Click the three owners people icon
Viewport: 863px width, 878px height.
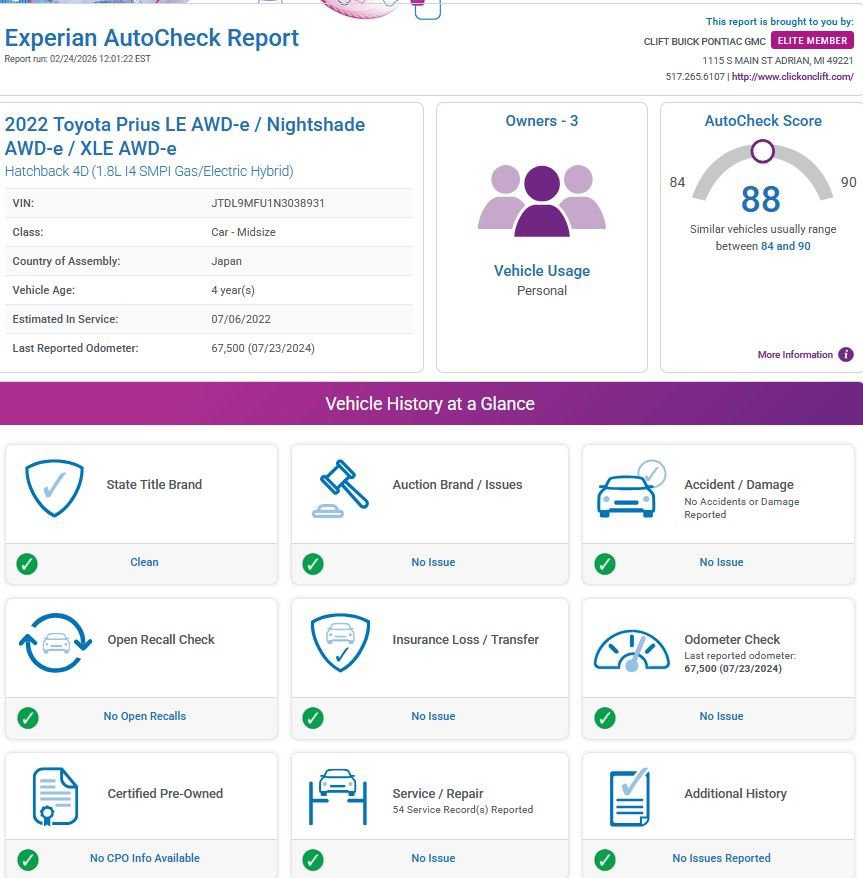click(x=541, y=198)
